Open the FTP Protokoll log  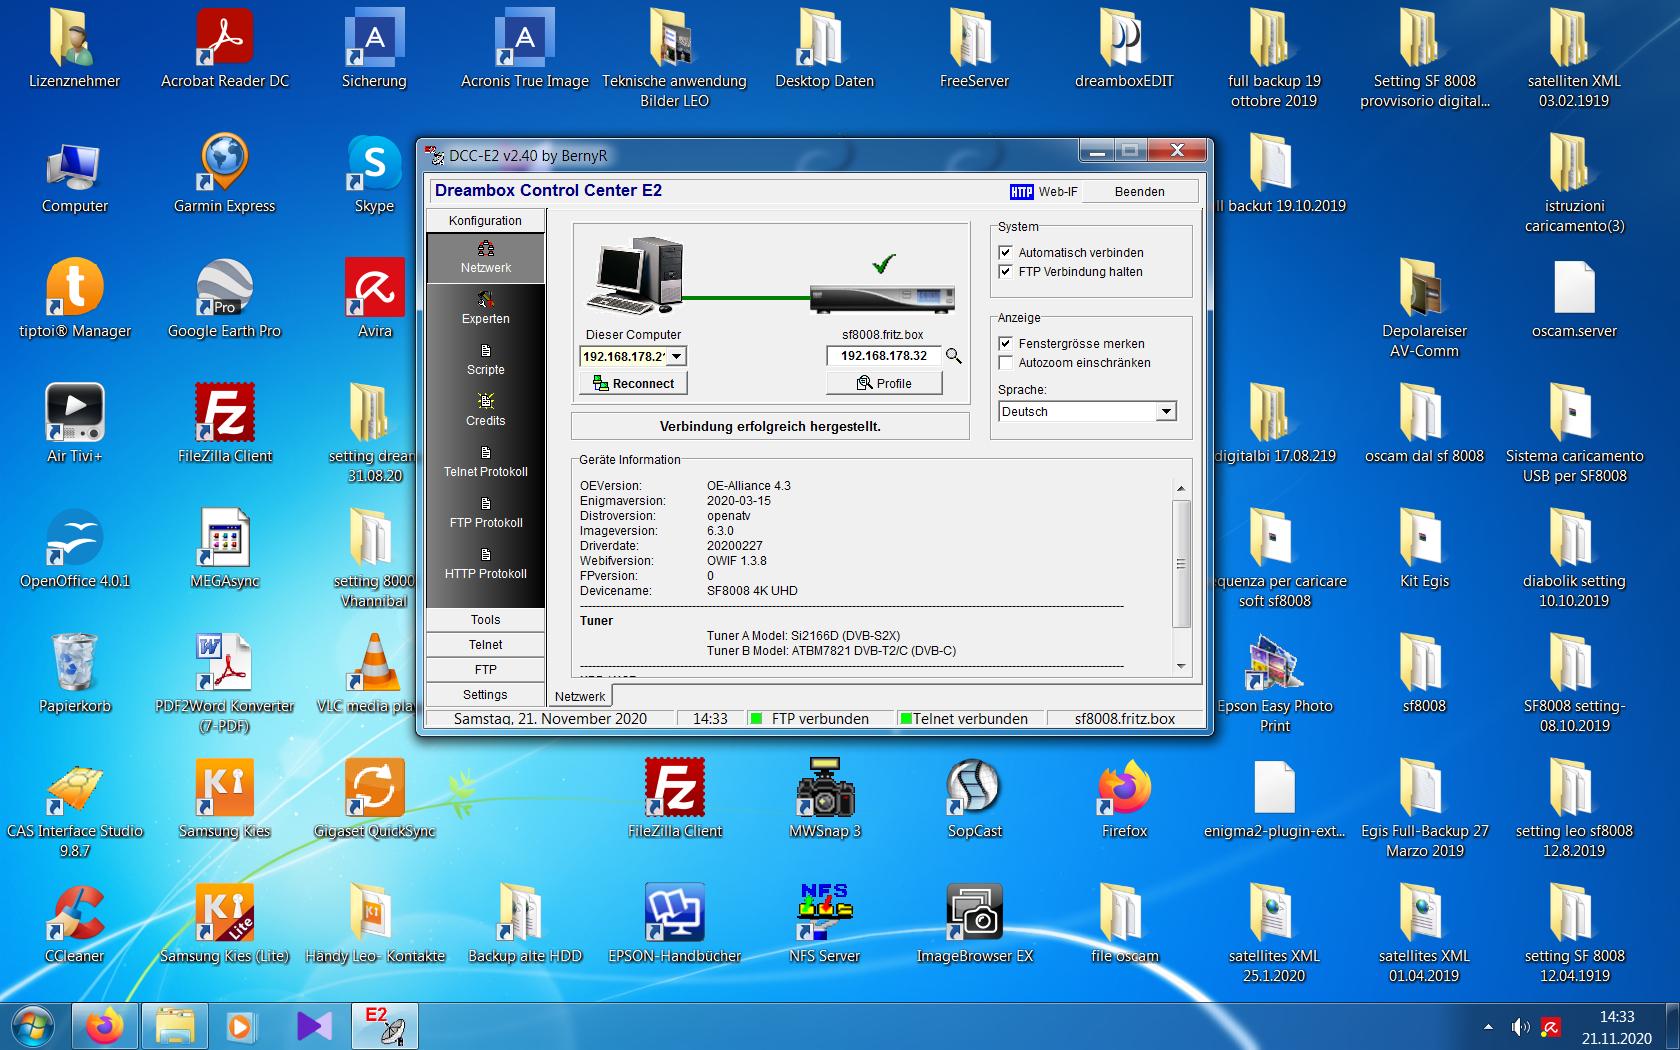(x=485, y=513)
